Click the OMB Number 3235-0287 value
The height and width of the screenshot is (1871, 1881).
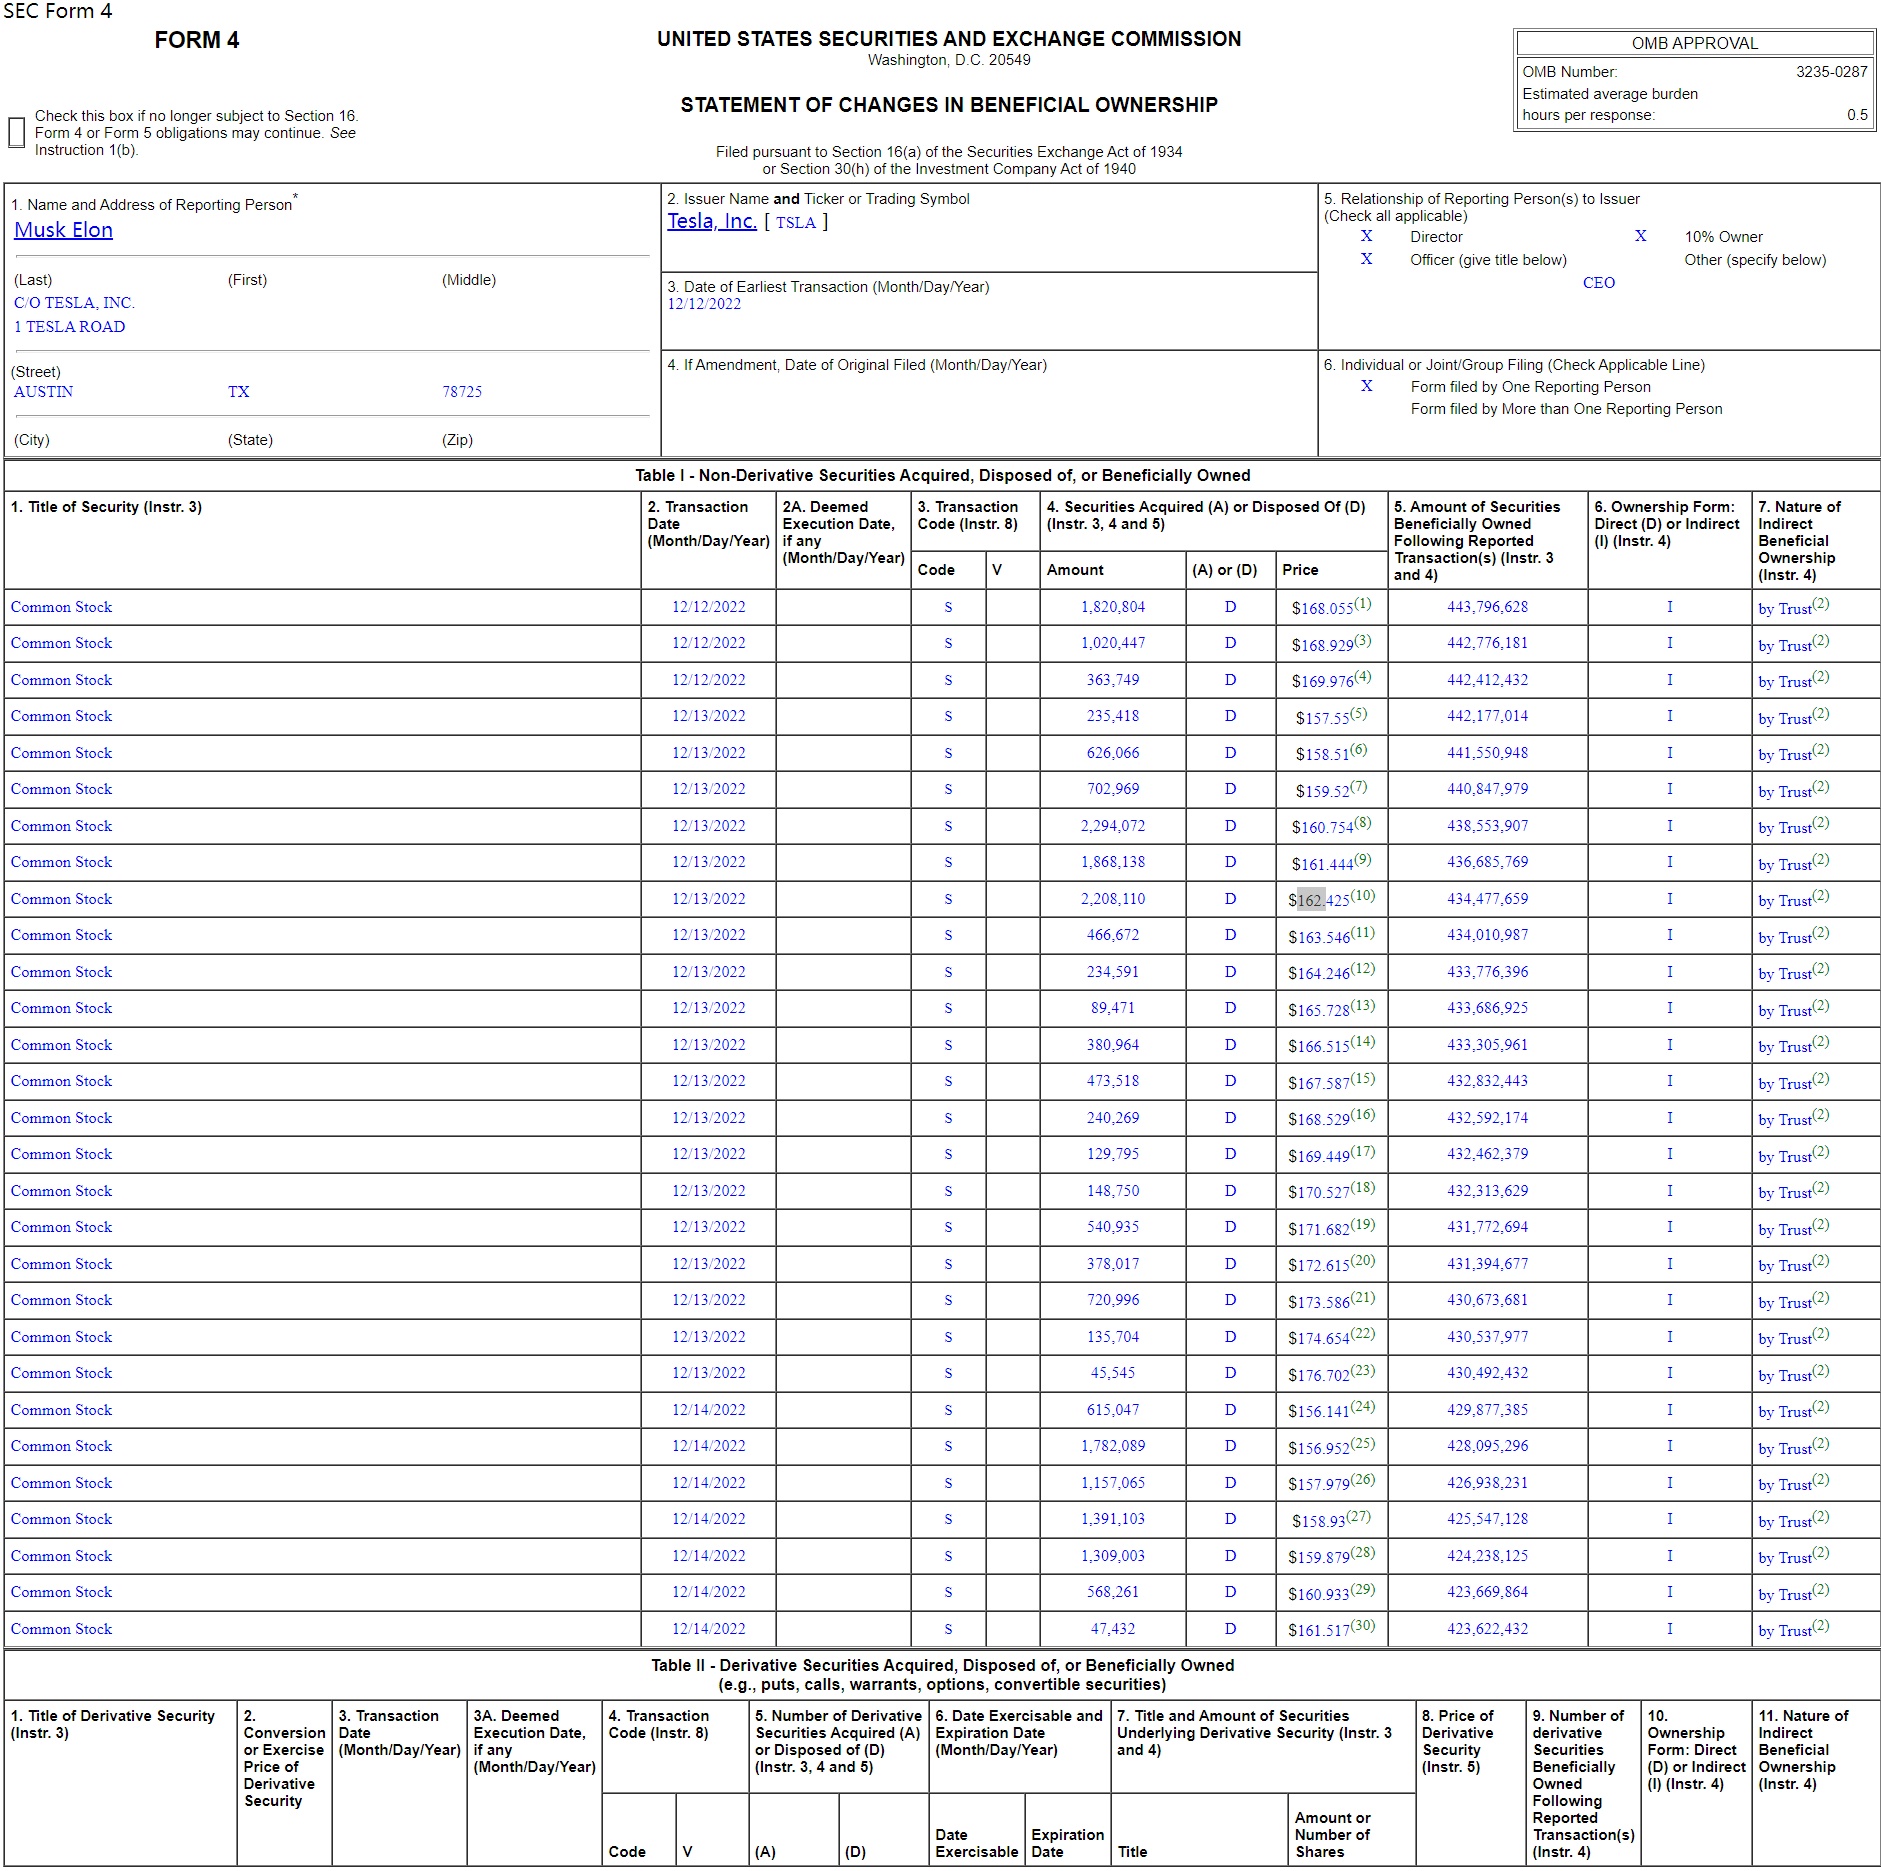tap(1831, 72)
